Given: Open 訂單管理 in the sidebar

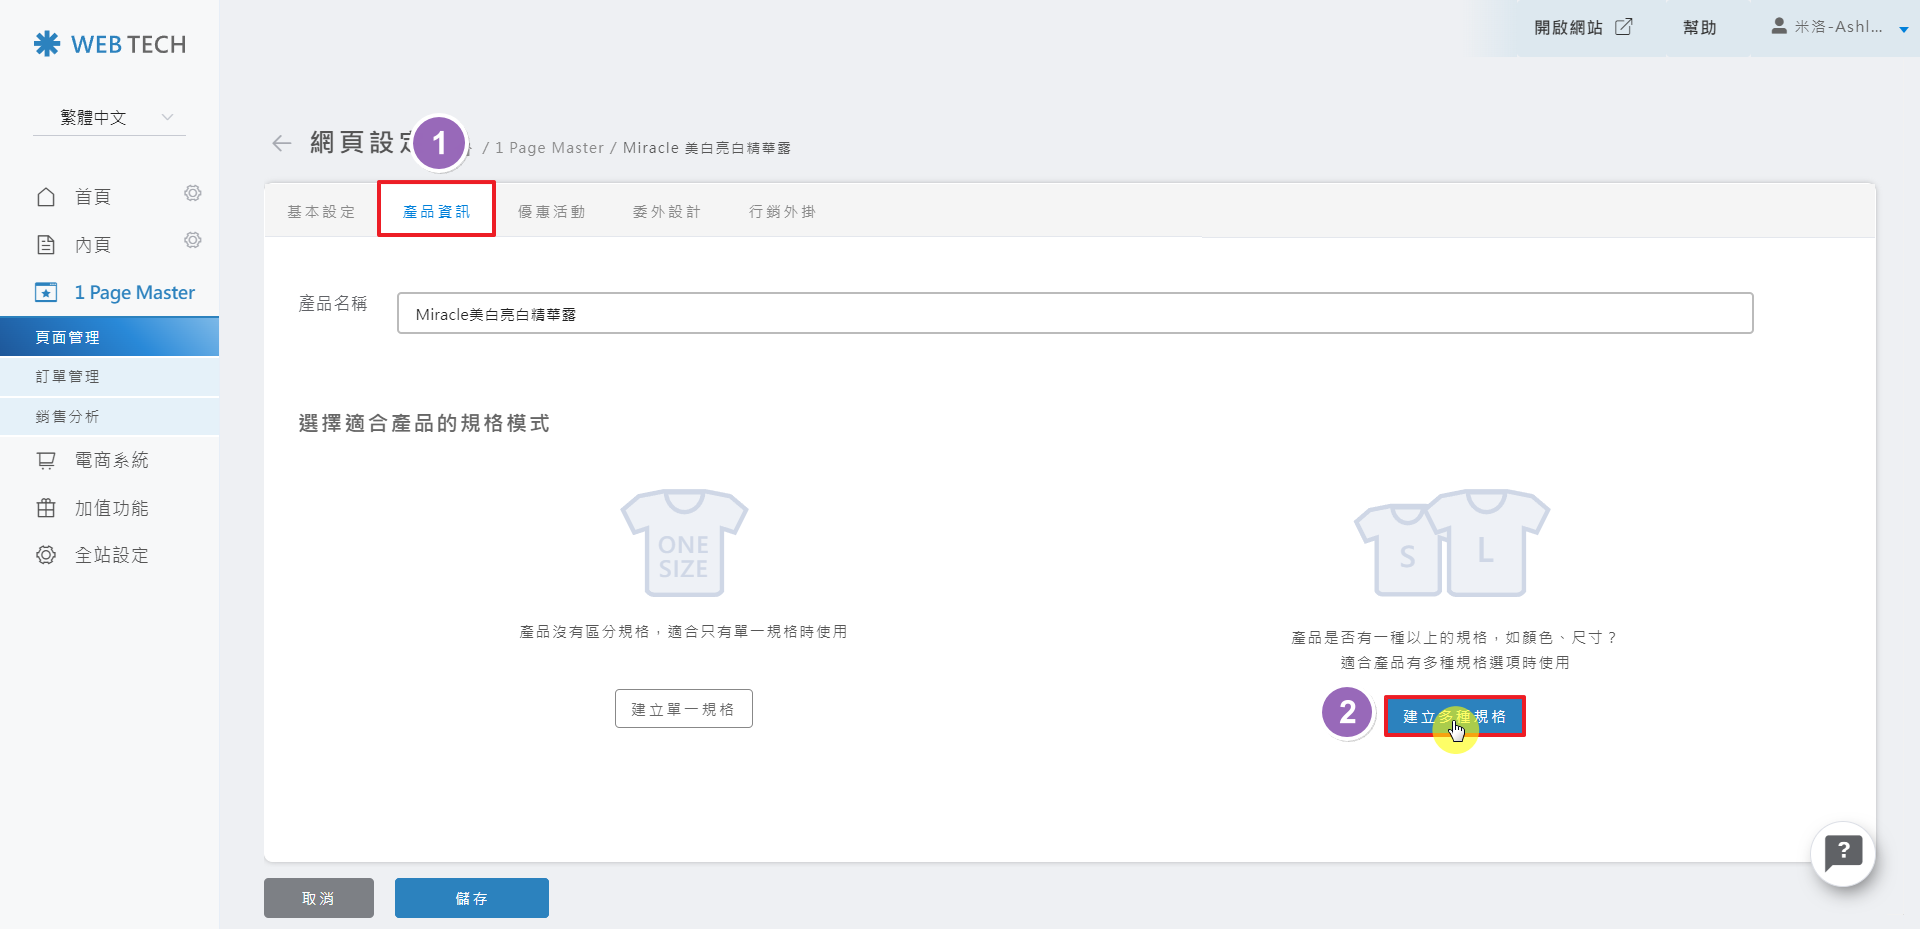Looking at the screenshot, I should point(68,377).
